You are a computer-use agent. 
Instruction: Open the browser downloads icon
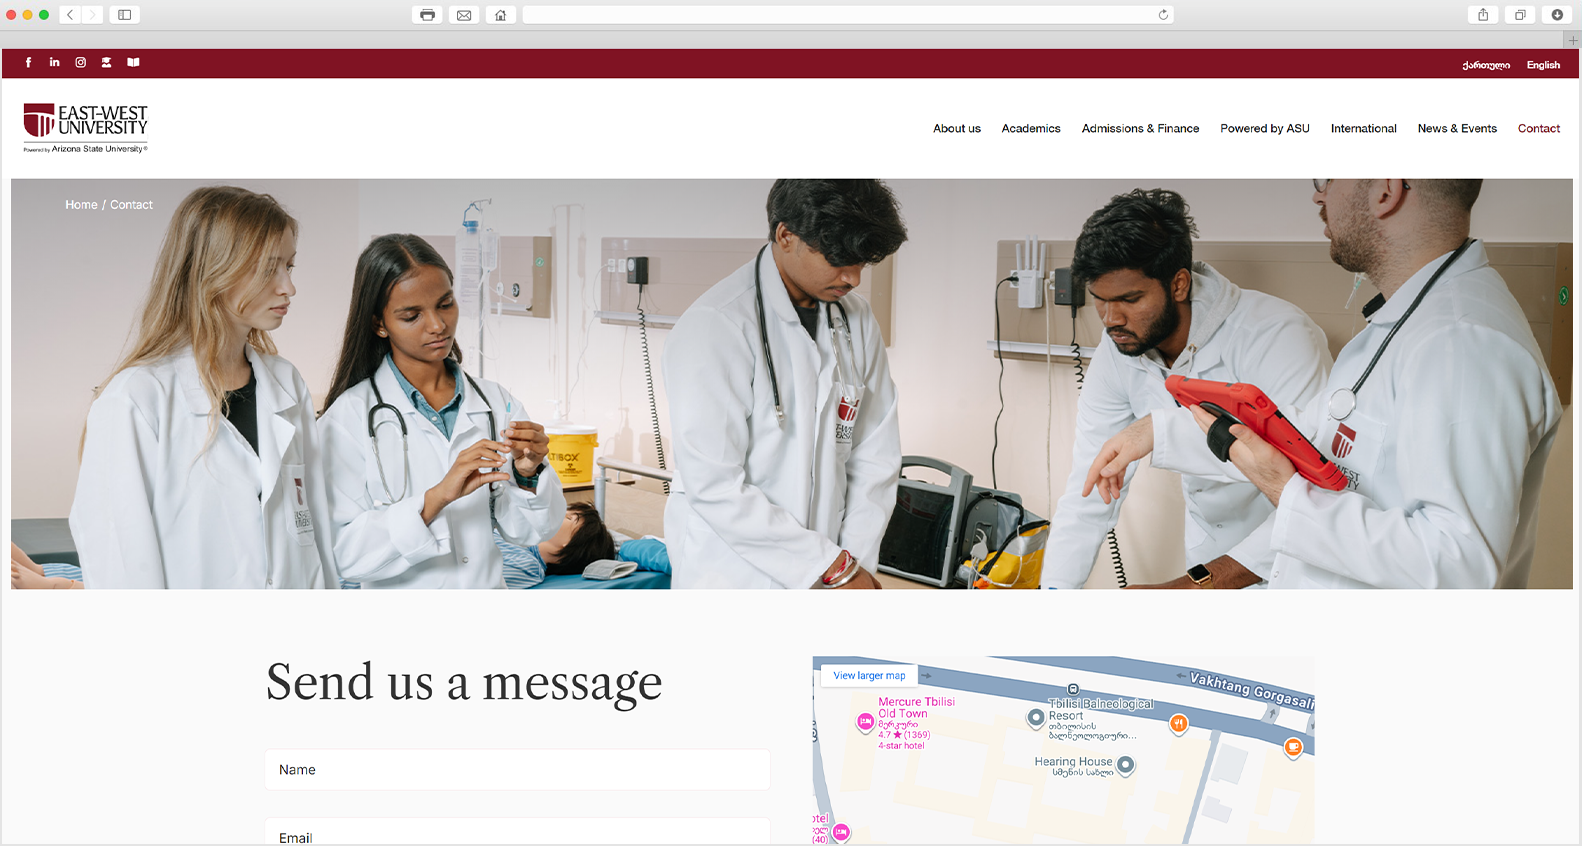point(1557,15)
